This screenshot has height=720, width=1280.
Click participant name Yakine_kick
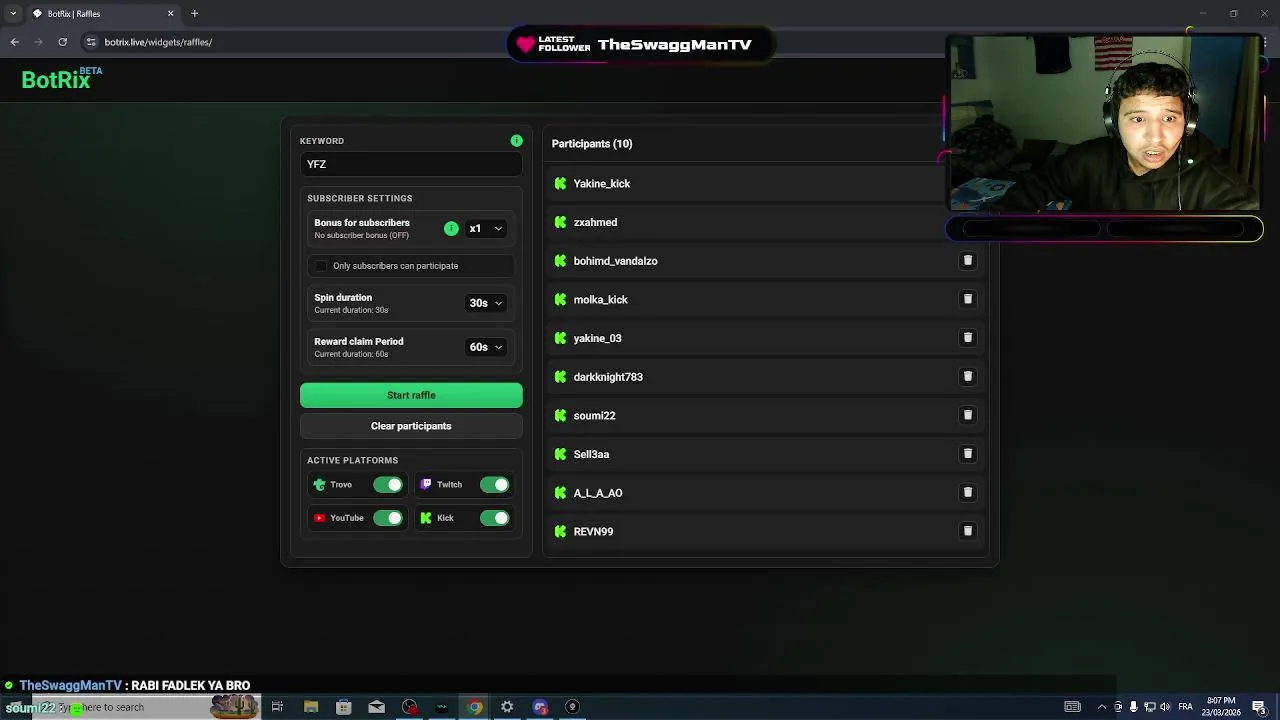click(x=601, y=184)
